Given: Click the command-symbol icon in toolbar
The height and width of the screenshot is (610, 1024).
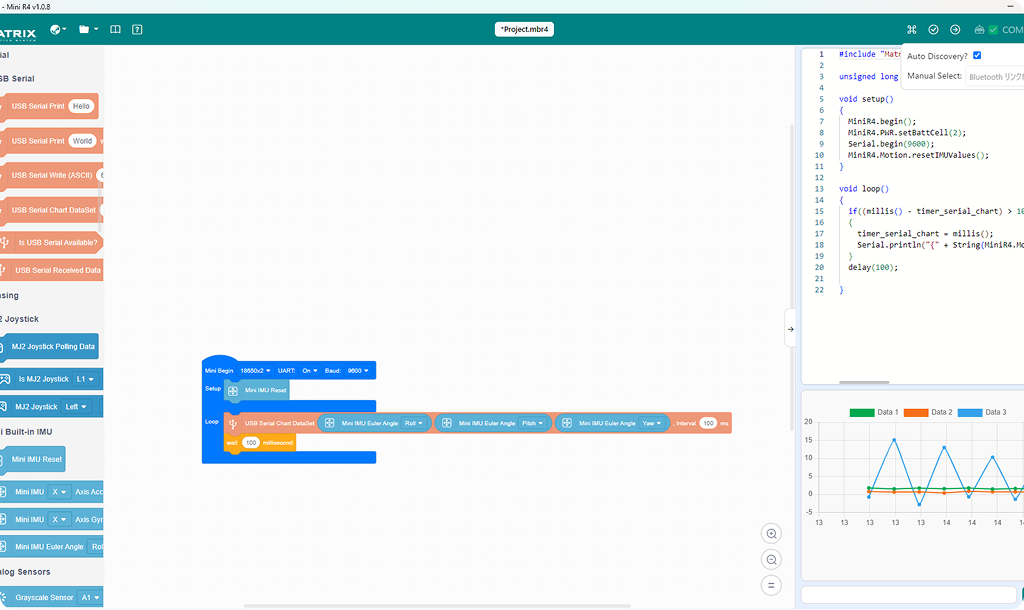Looking at the screenshot, I should pyautogui.click(x=912, y=29).
